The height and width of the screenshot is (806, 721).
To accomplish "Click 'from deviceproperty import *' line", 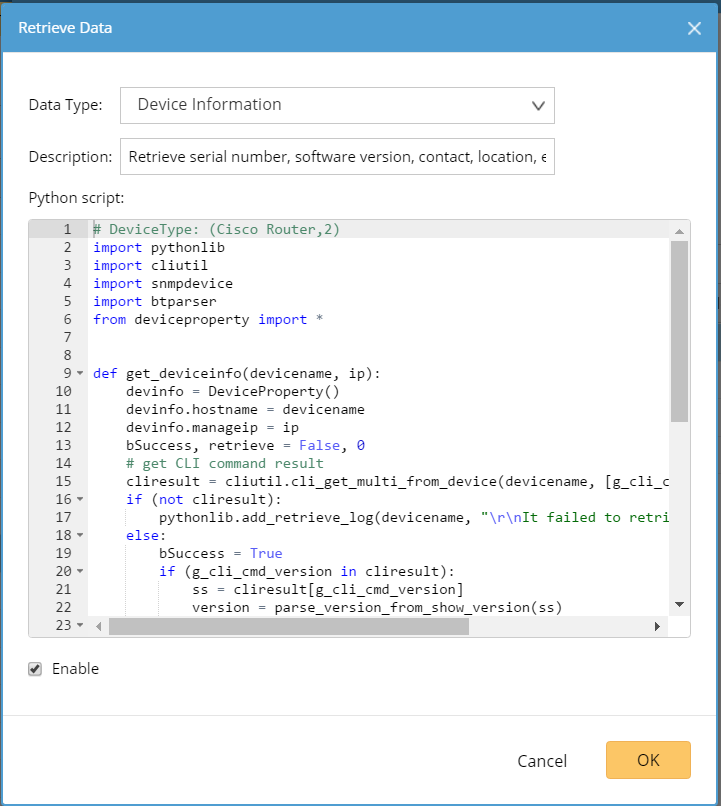I will (208, 319).
